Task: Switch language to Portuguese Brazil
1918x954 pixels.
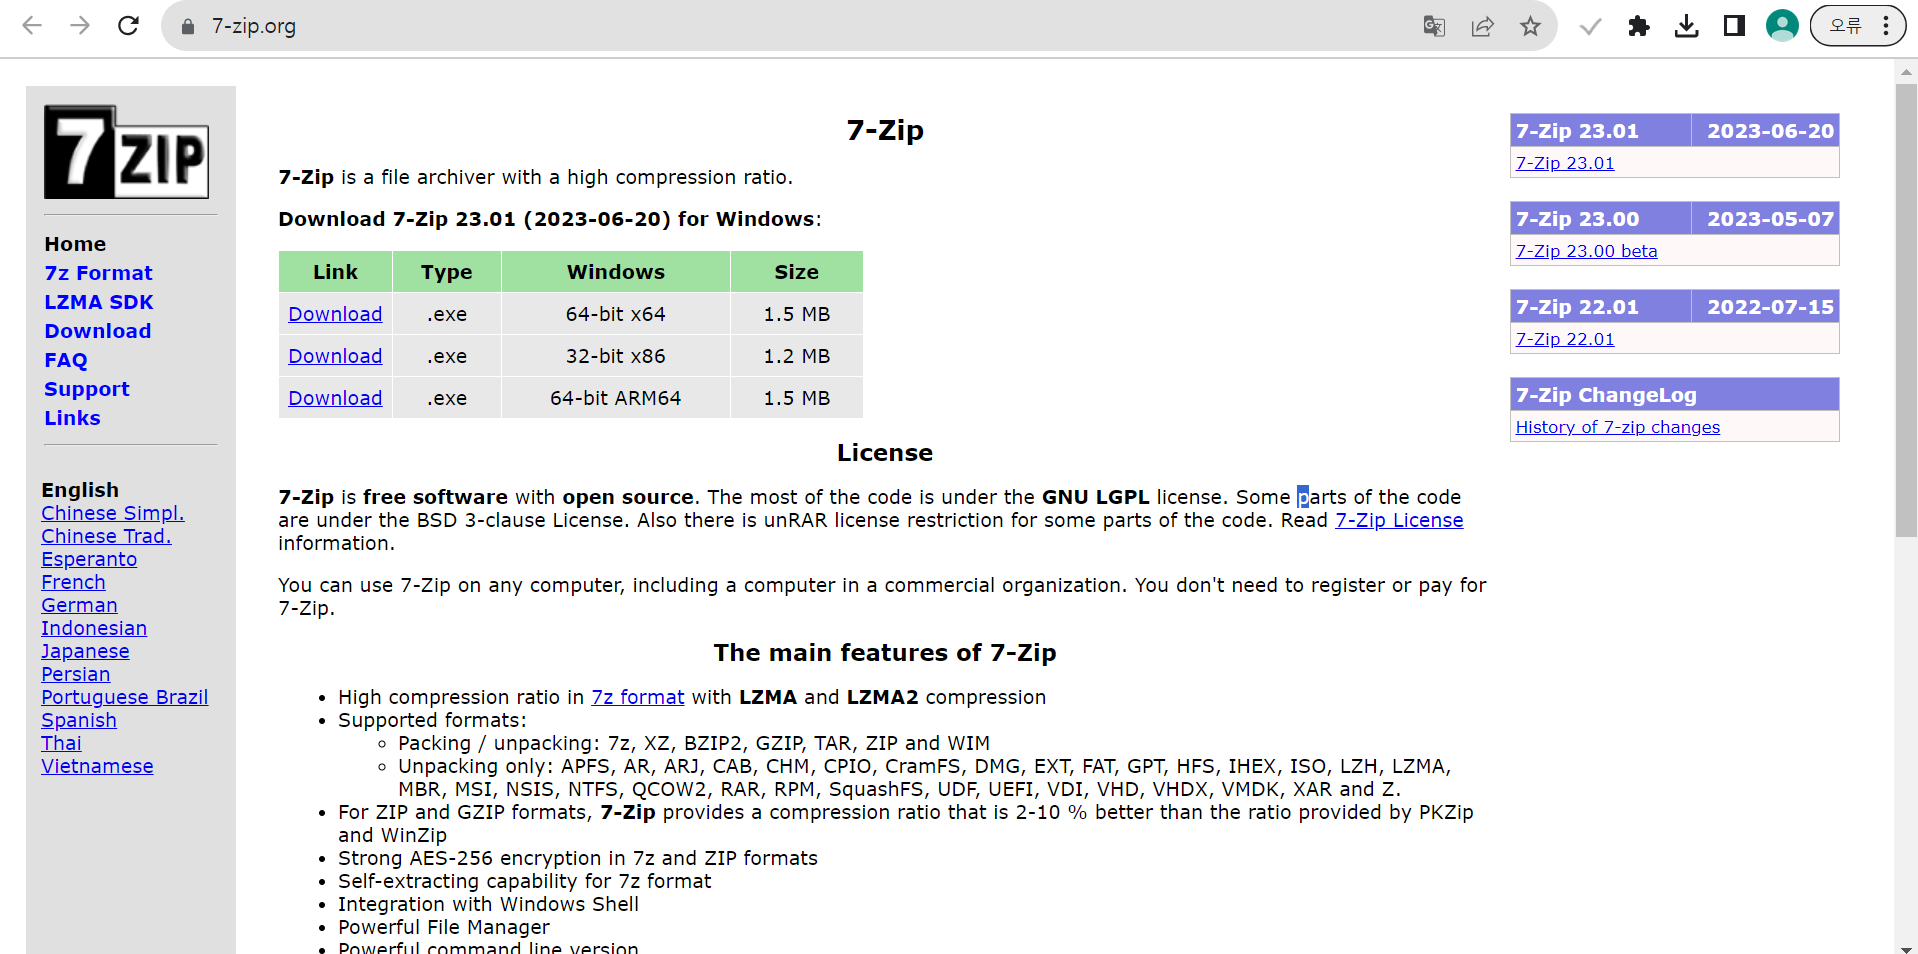Action: point(124,697)
